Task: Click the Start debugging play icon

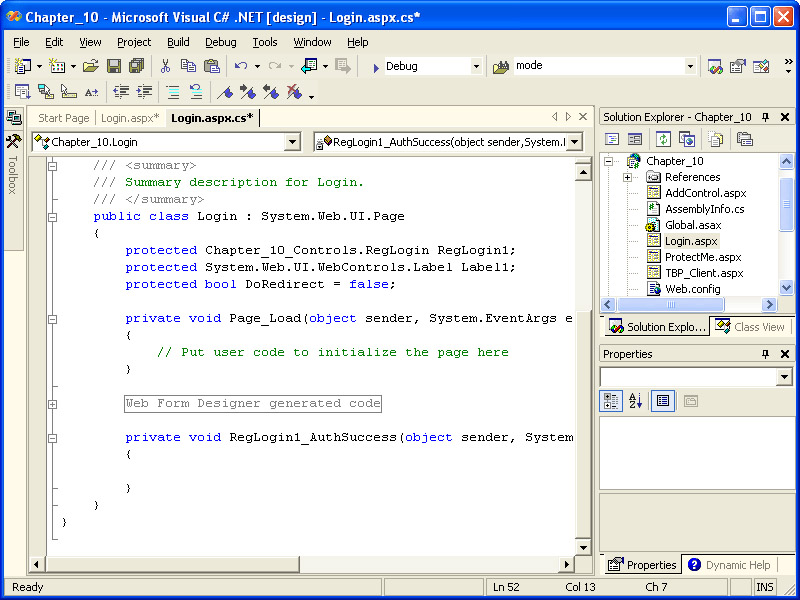Action: point(374,67)
